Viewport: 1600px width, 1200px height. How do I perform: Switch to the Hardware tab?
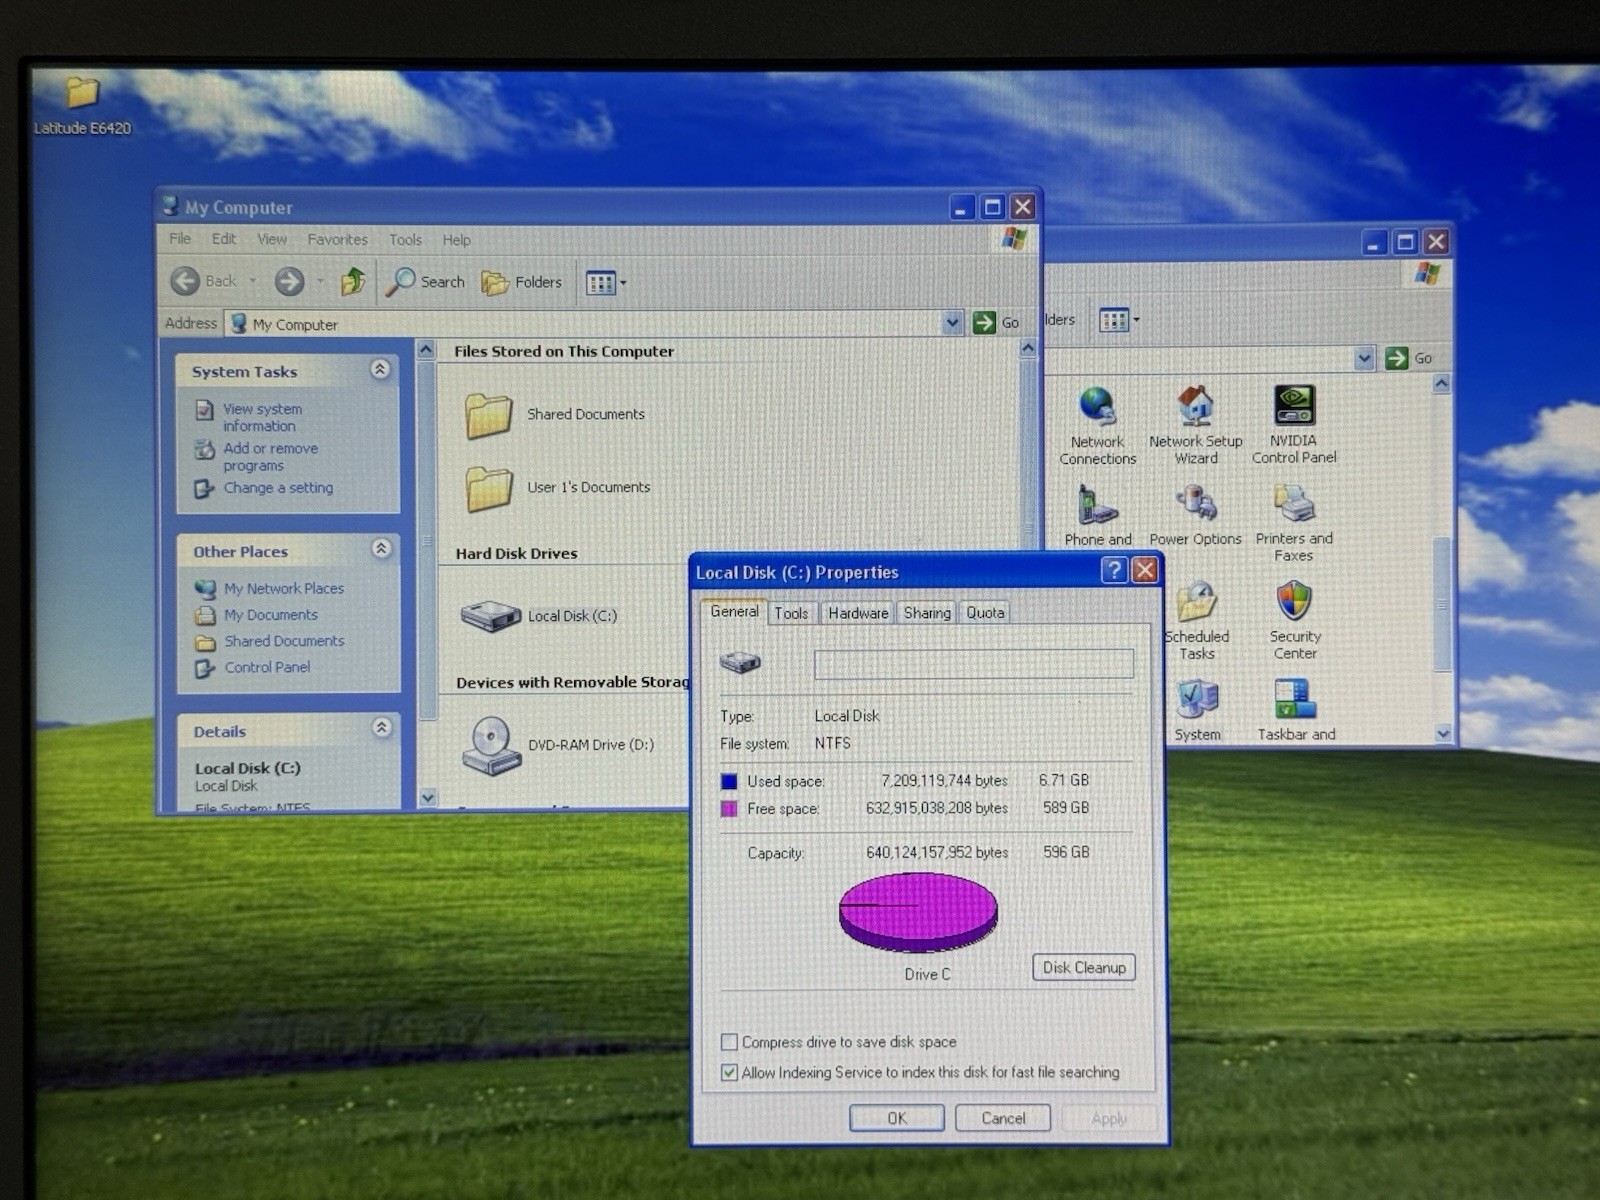(x=858, y=613)
